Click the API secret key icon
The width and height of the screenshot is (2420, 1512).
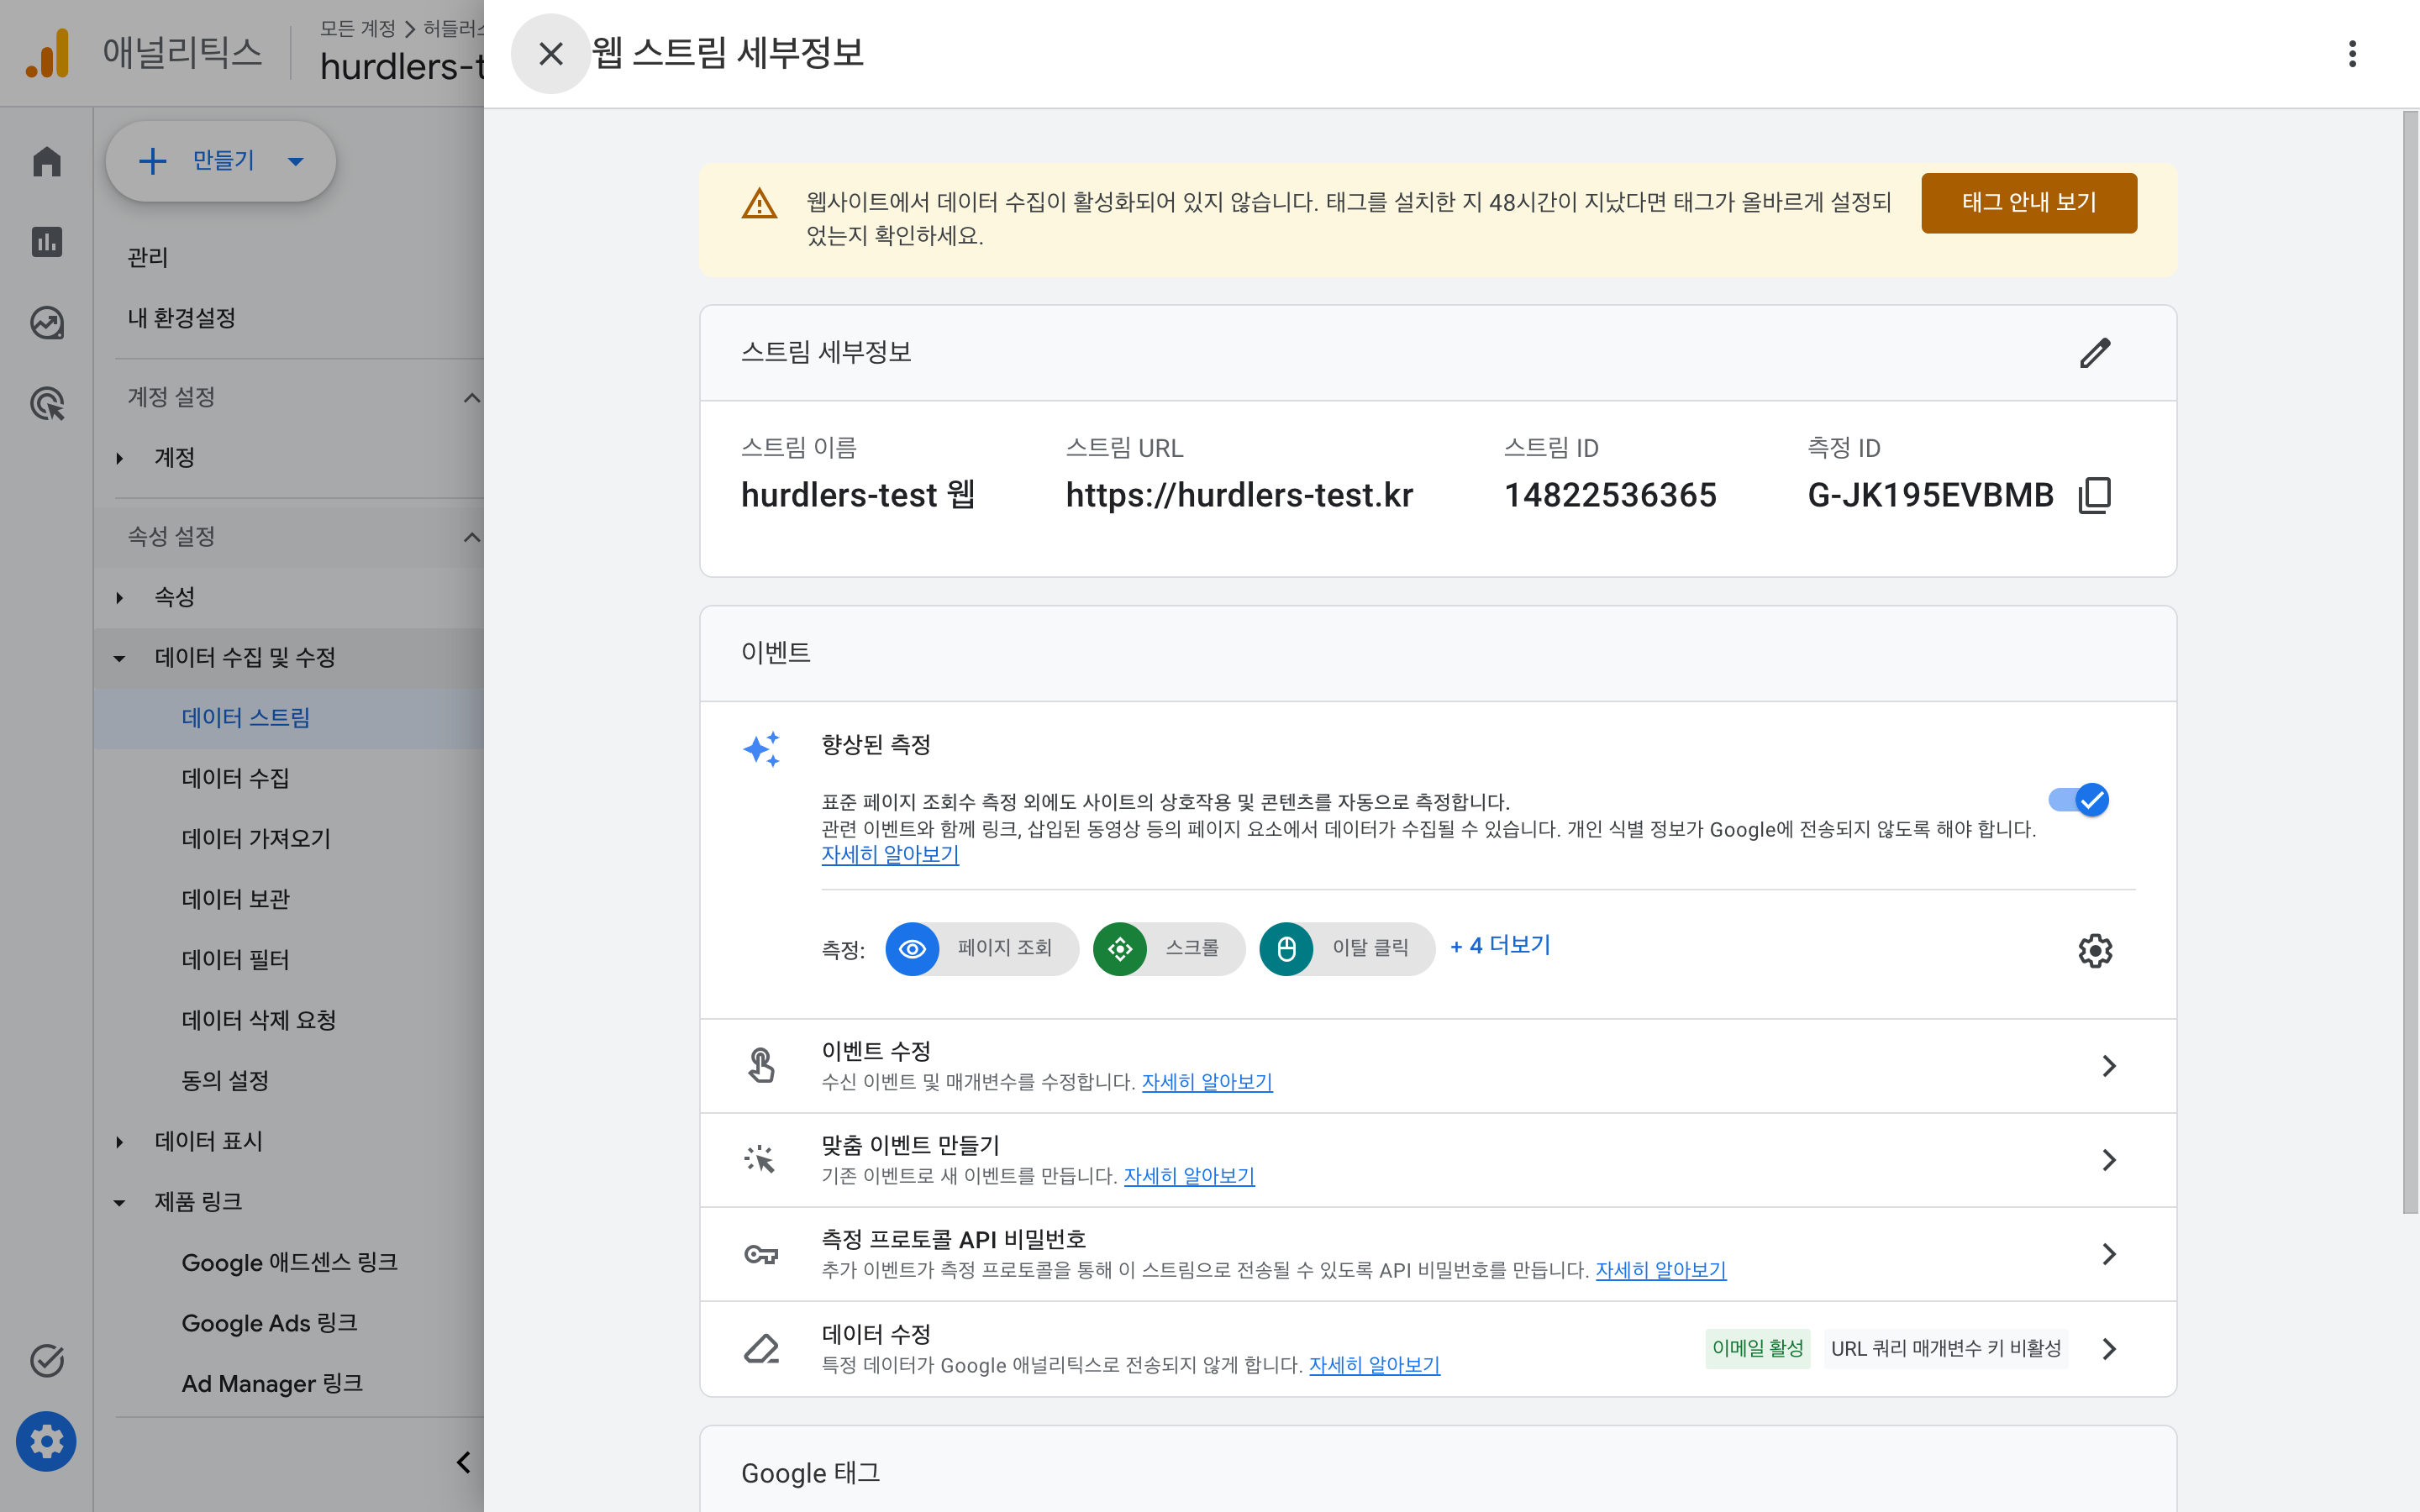coord(761,1254)
